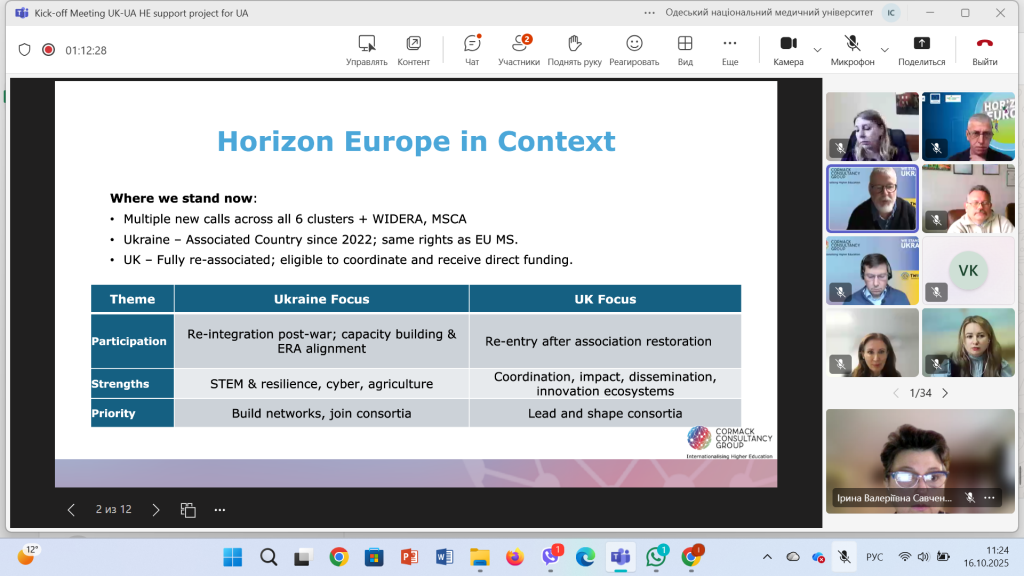Show hidden system tray icons
This screenshot has height=576, width=1024.
[767, 556]
